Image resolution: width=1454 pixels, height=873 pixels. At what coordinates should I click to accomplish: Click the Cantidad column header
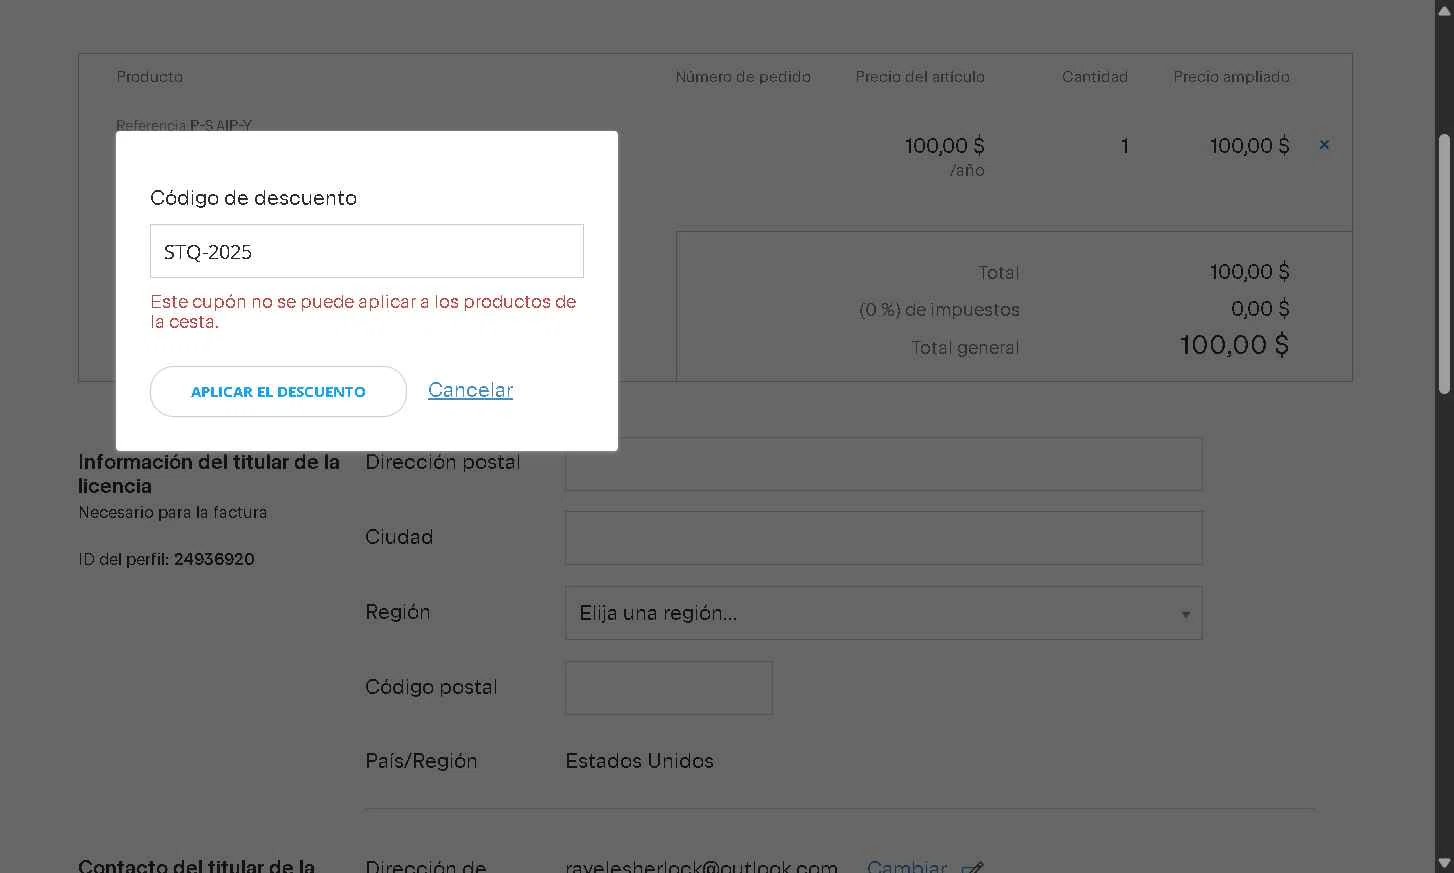pyautogui.click(x=1094, y=77)
